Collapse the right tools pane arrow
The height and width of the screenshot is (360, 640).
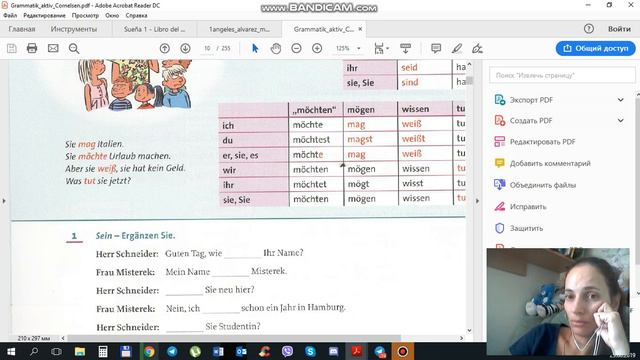pos(477,201)
